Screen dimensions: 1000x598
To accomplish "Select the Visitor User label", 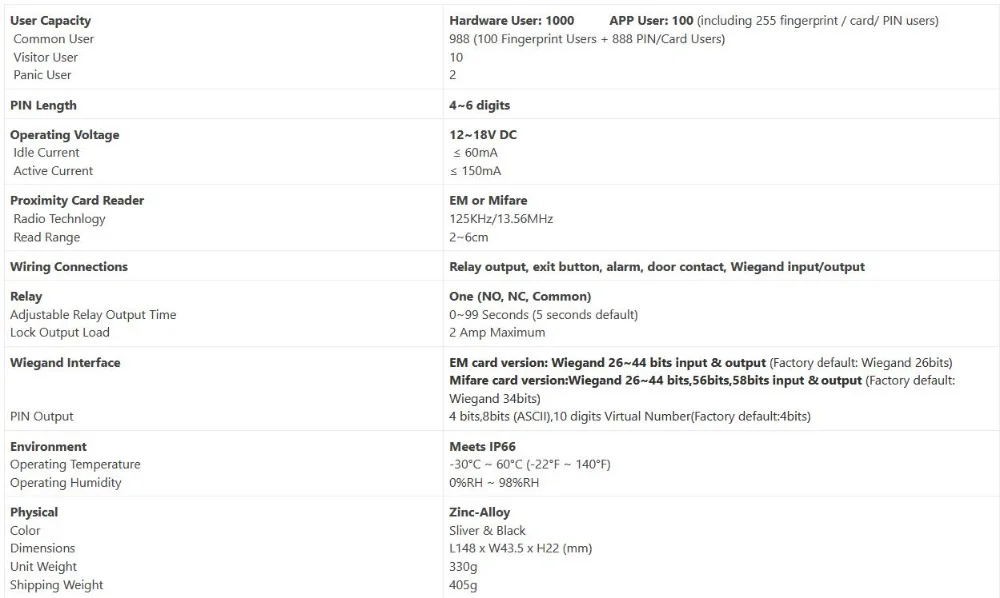I will pos(45,57).
